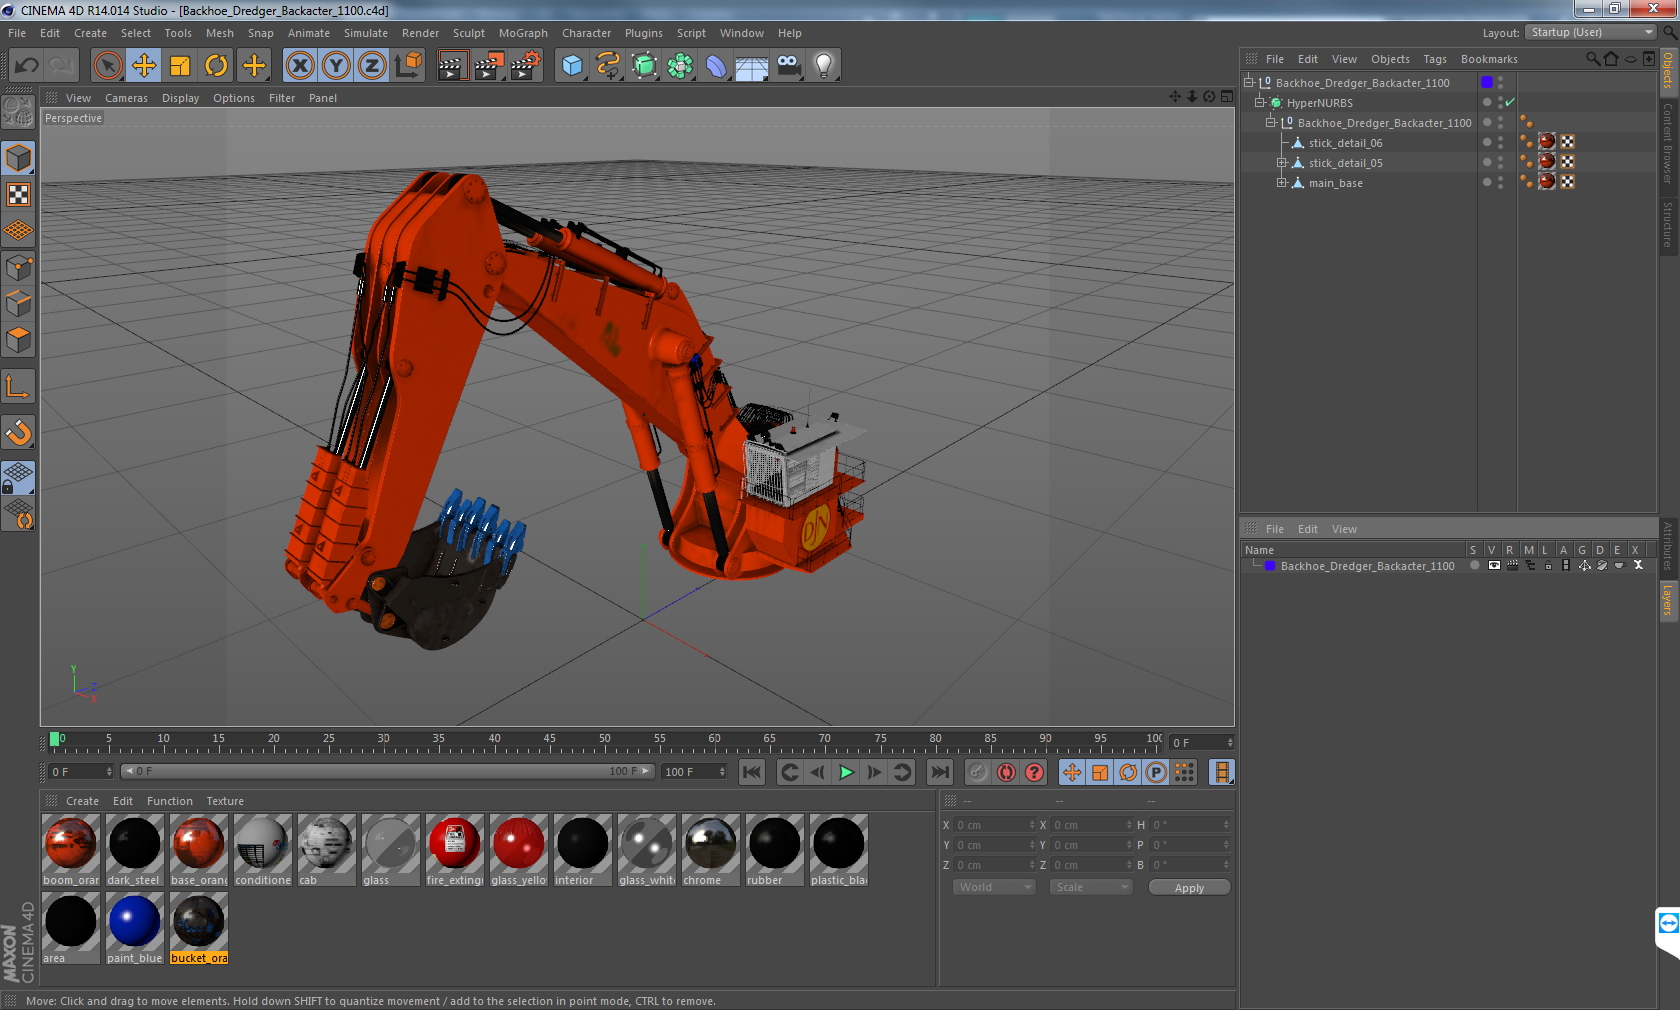
Task: Switch to Edges mode
Action: coord(19,303)
